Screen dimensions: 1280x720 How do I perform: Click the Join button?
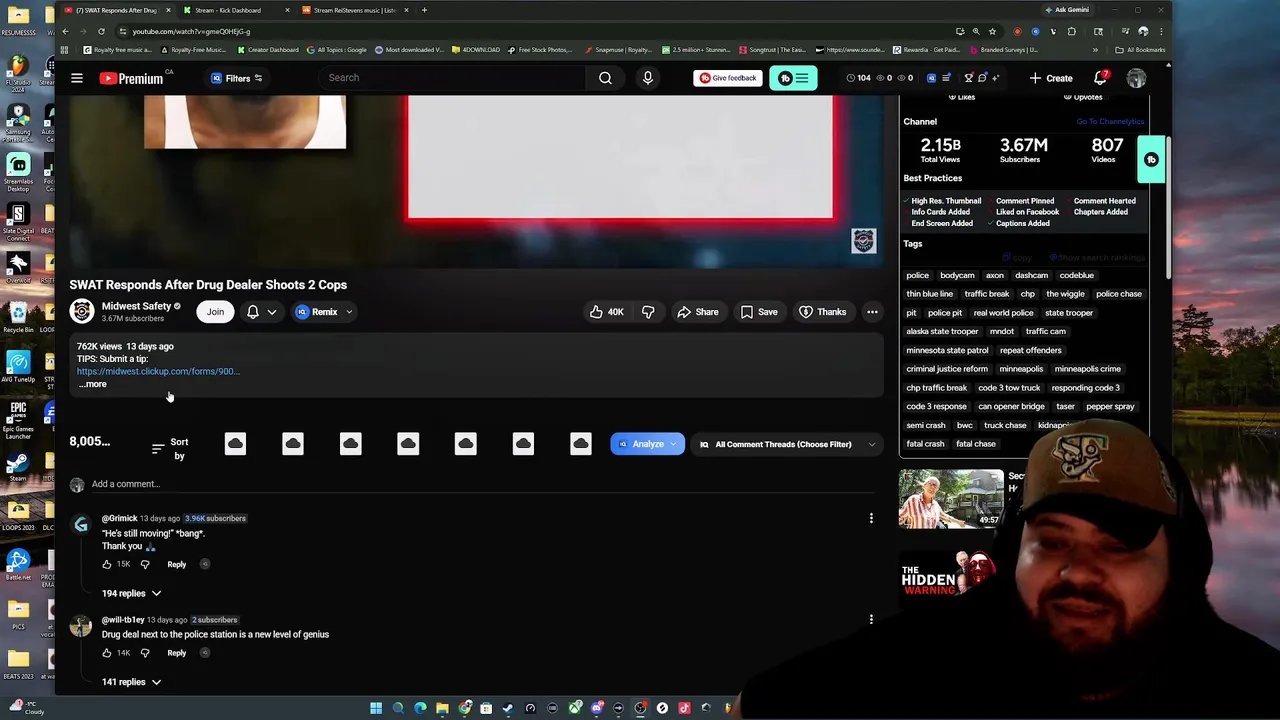click(x=215, y=312)
